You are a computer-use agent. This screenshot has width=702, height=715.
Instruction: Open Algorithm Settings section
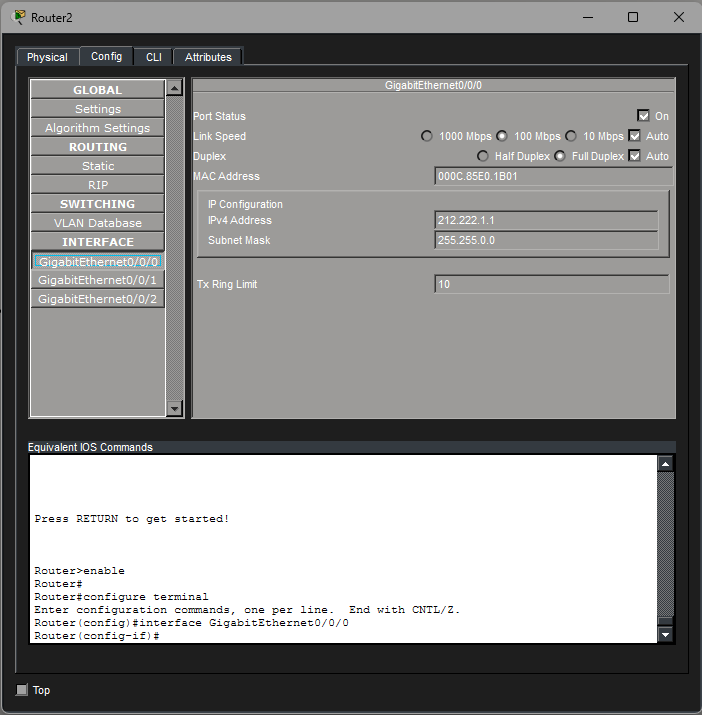point(97,128)
